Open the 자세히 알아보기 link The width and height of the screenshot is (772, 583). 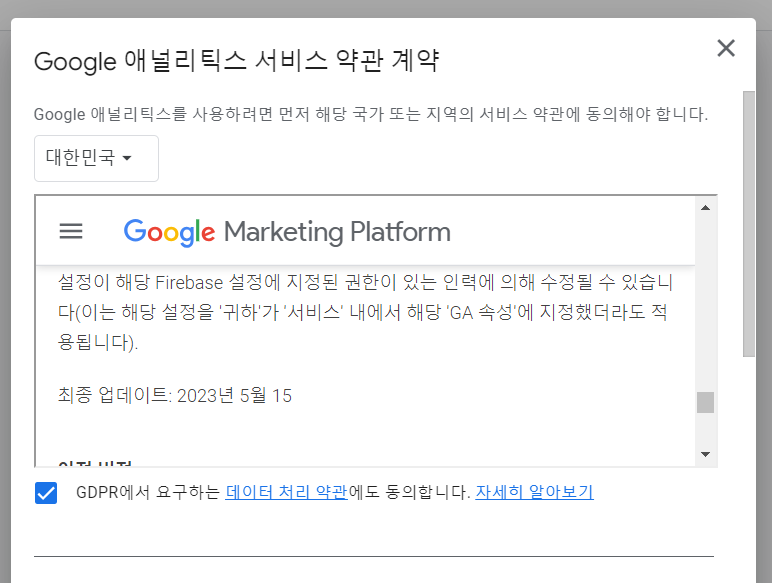pyautogui.click(x=534, y=492)
